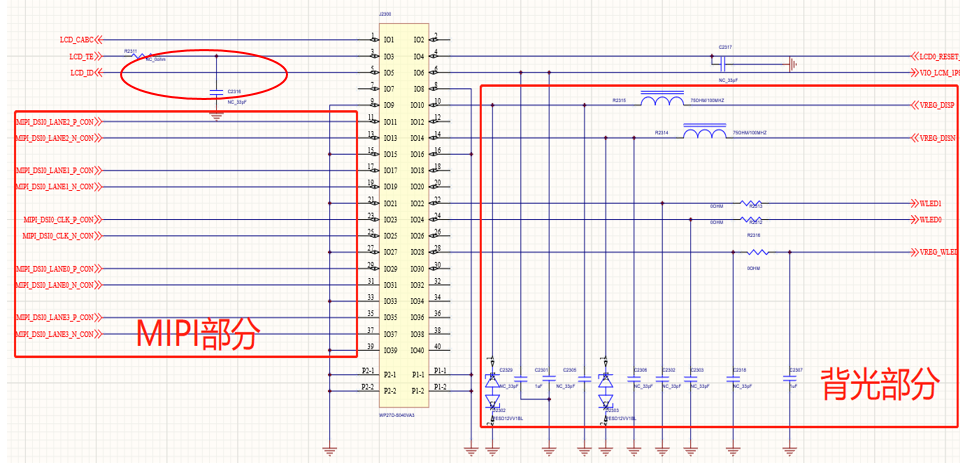Click the MIPI_DSI0_LANE1_N_CON net label

coord(55,186)
